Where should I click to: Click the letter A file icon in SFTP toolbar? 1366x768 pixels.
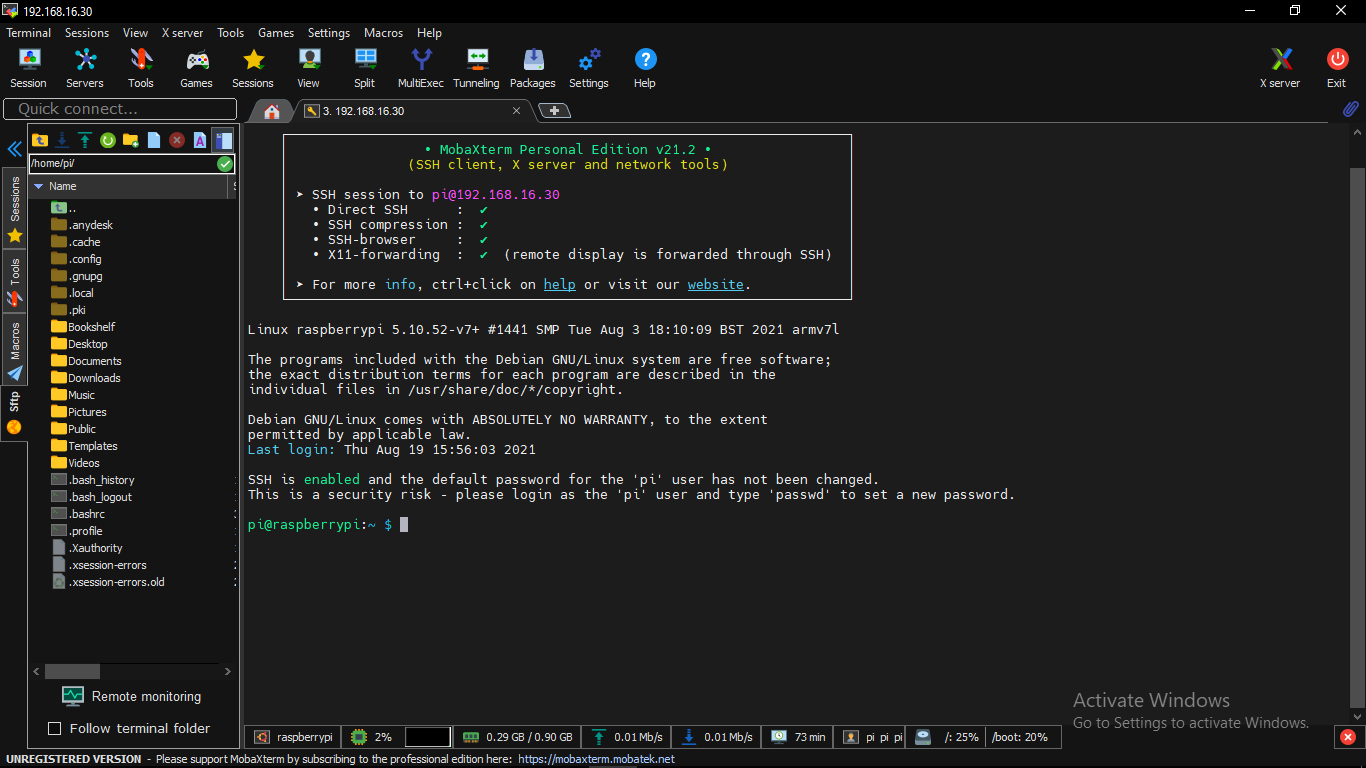point(200,140)
